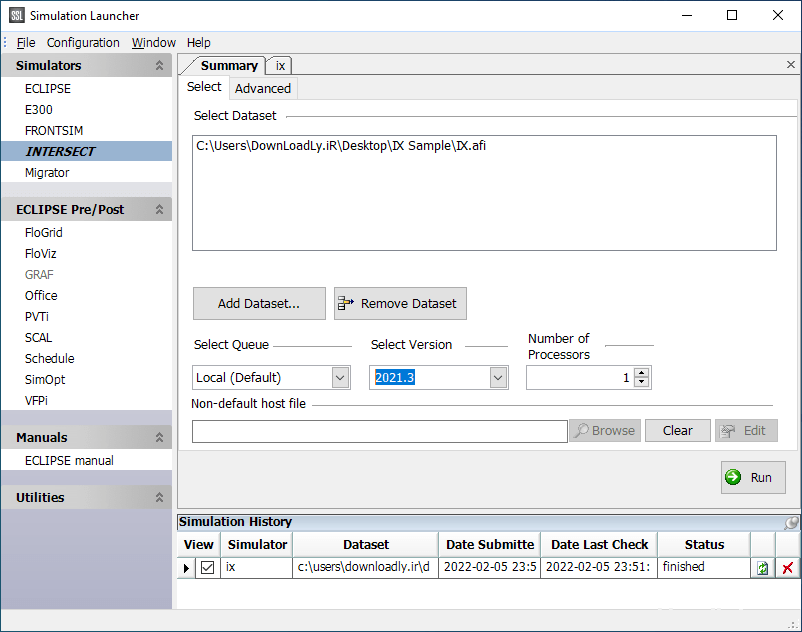Click the Simulator column header
This screenshot has width=802, height=632.
coord(257,545)
